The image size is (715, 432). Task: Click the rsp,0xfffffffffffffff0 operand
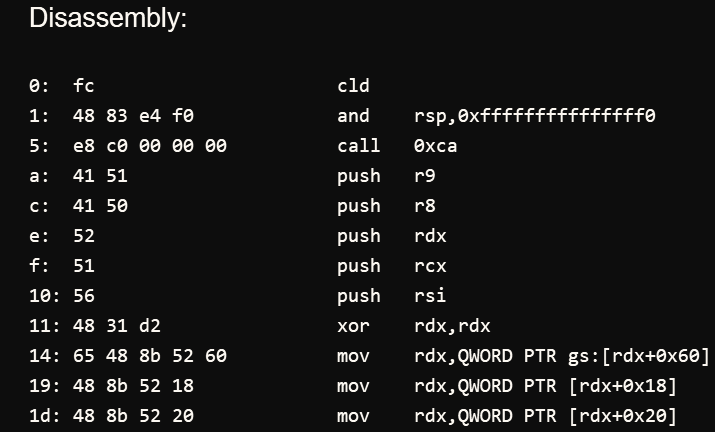coord(534,116)
